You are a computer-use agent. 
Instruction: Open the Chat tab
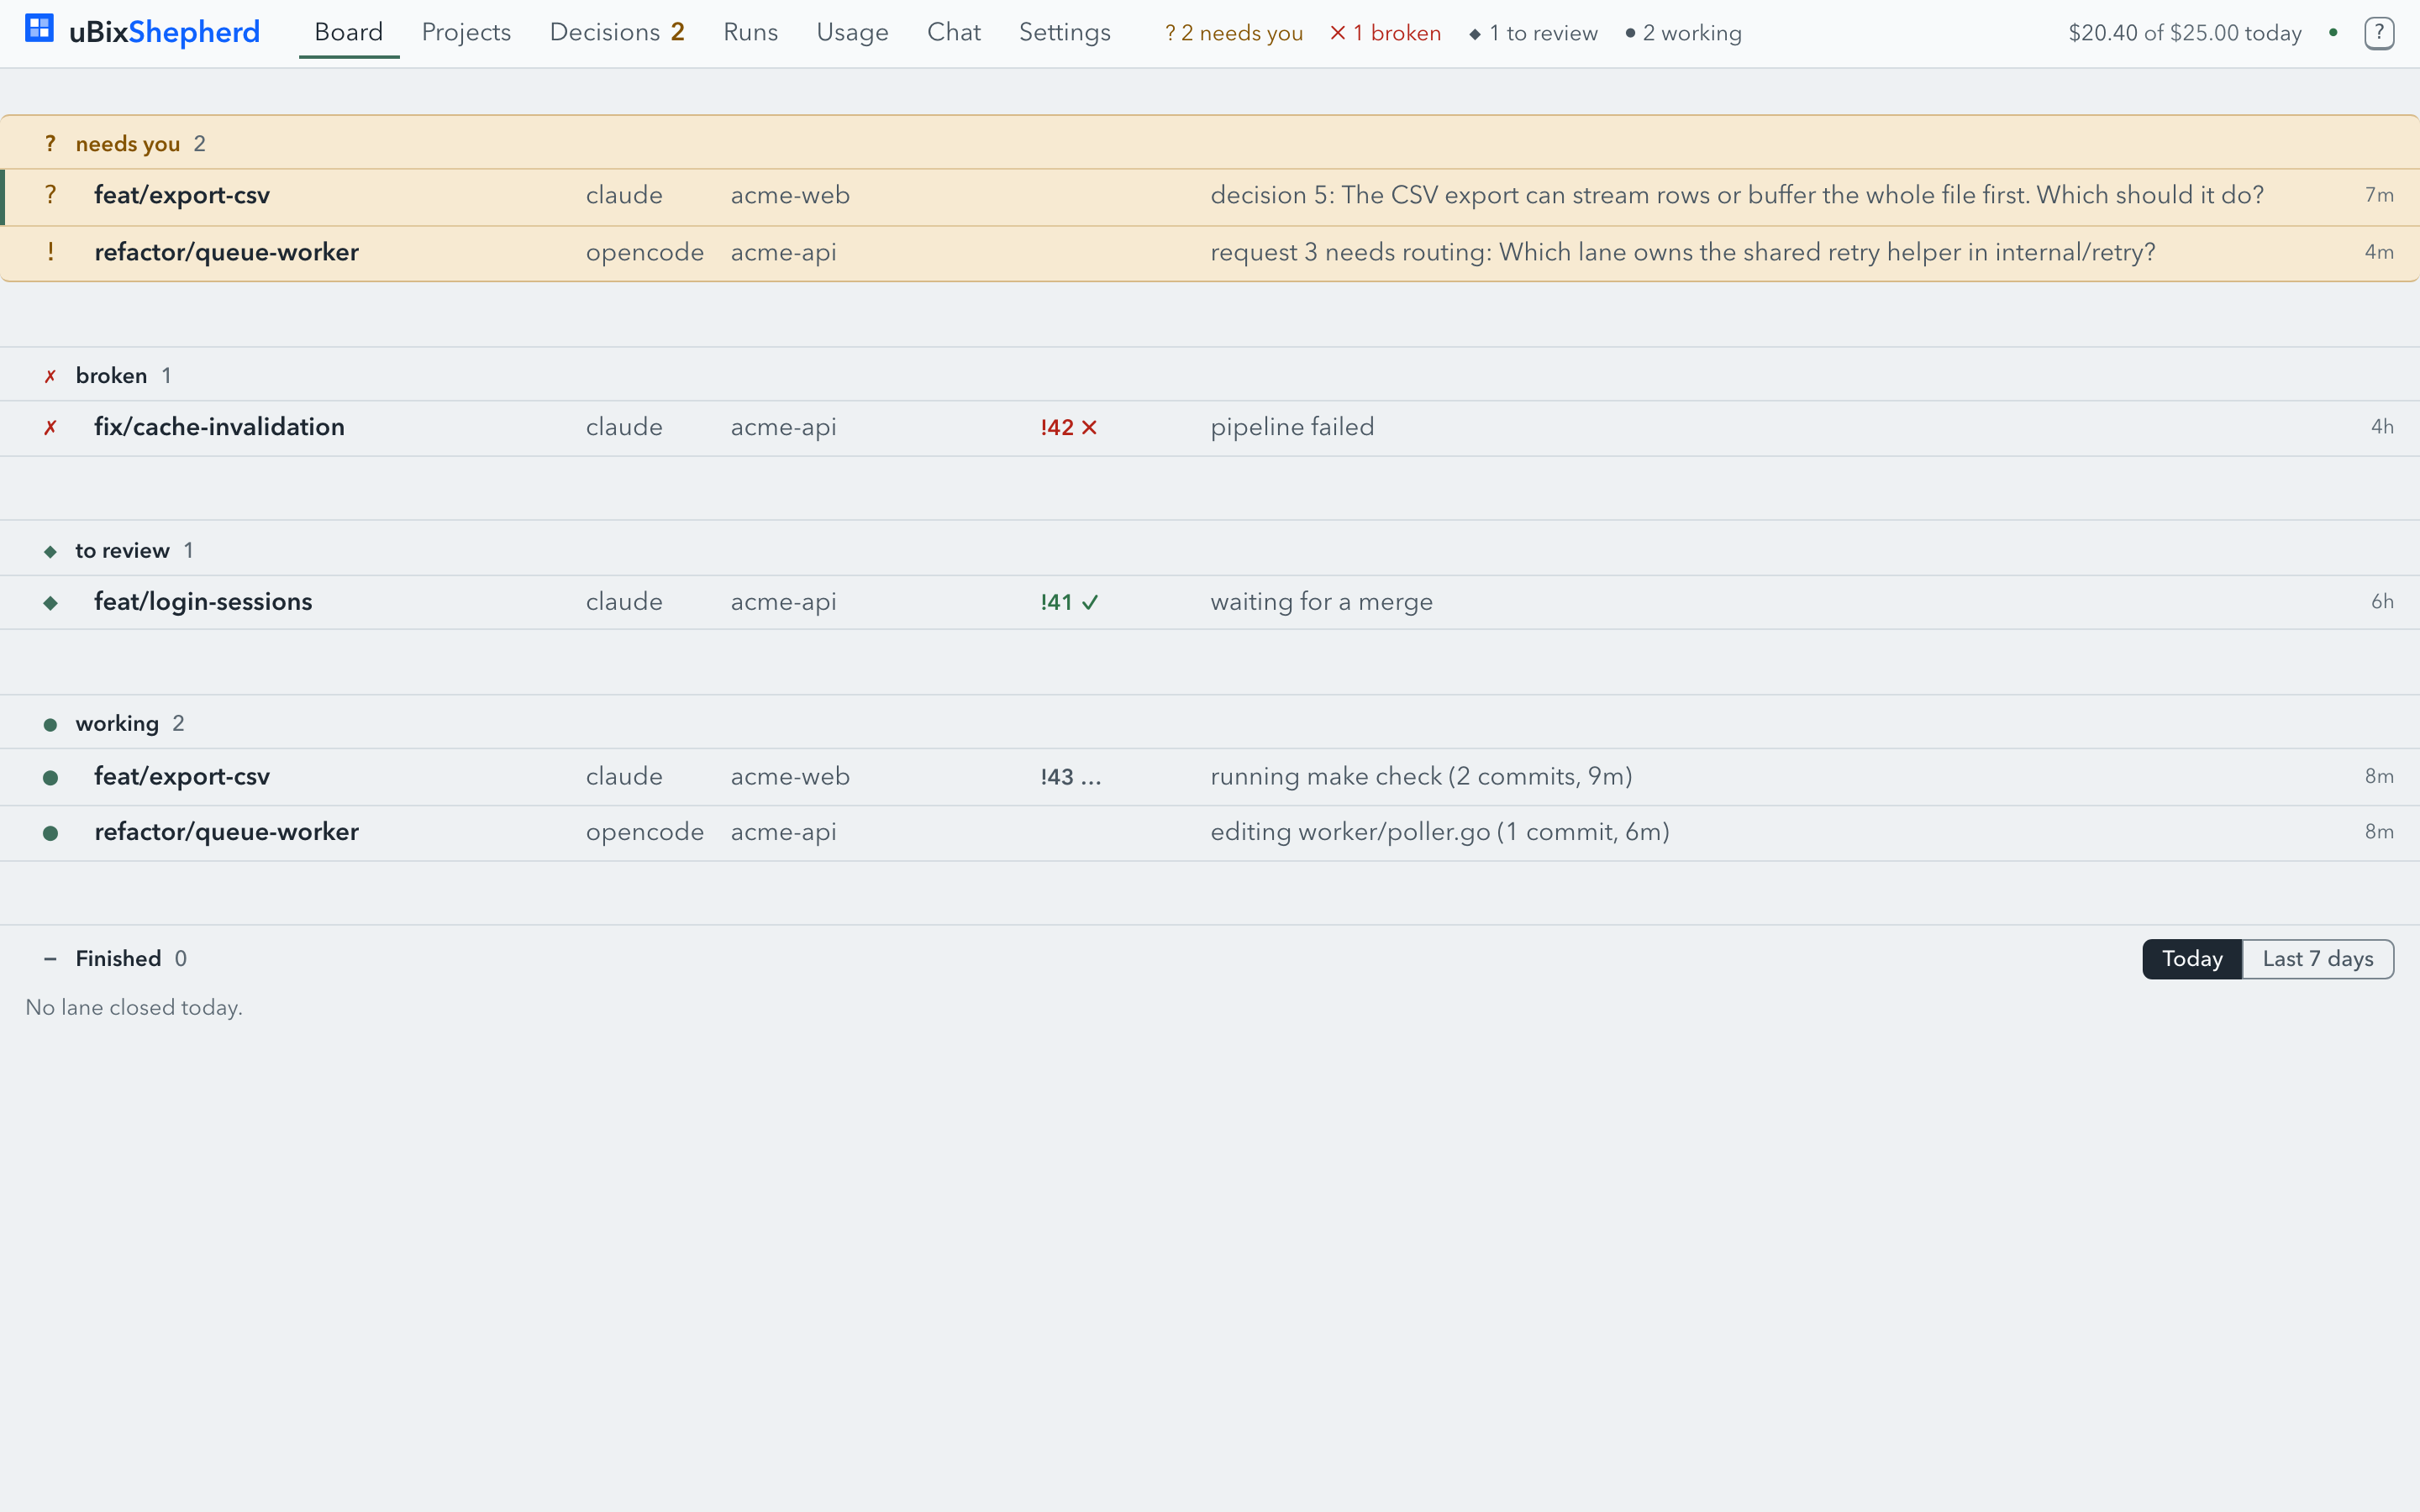(953, 32)
